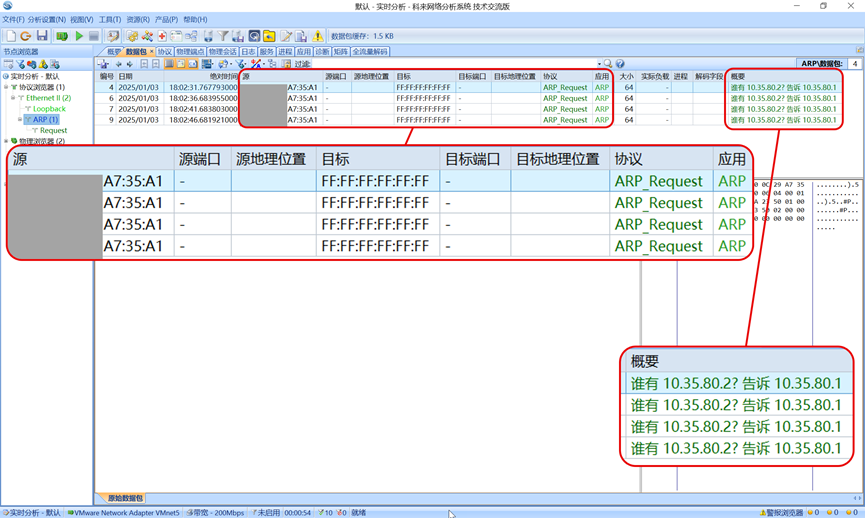Viewport: 865px width, 518px height.
Task: Switch to the 物理会话 tab
Action: click(x=222, y=51)
